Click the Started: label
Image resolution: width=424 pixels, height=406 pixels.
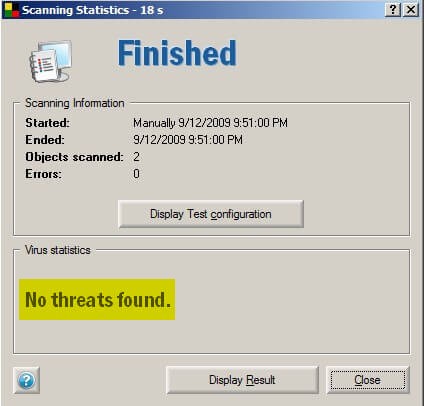(x=47, y=123)
